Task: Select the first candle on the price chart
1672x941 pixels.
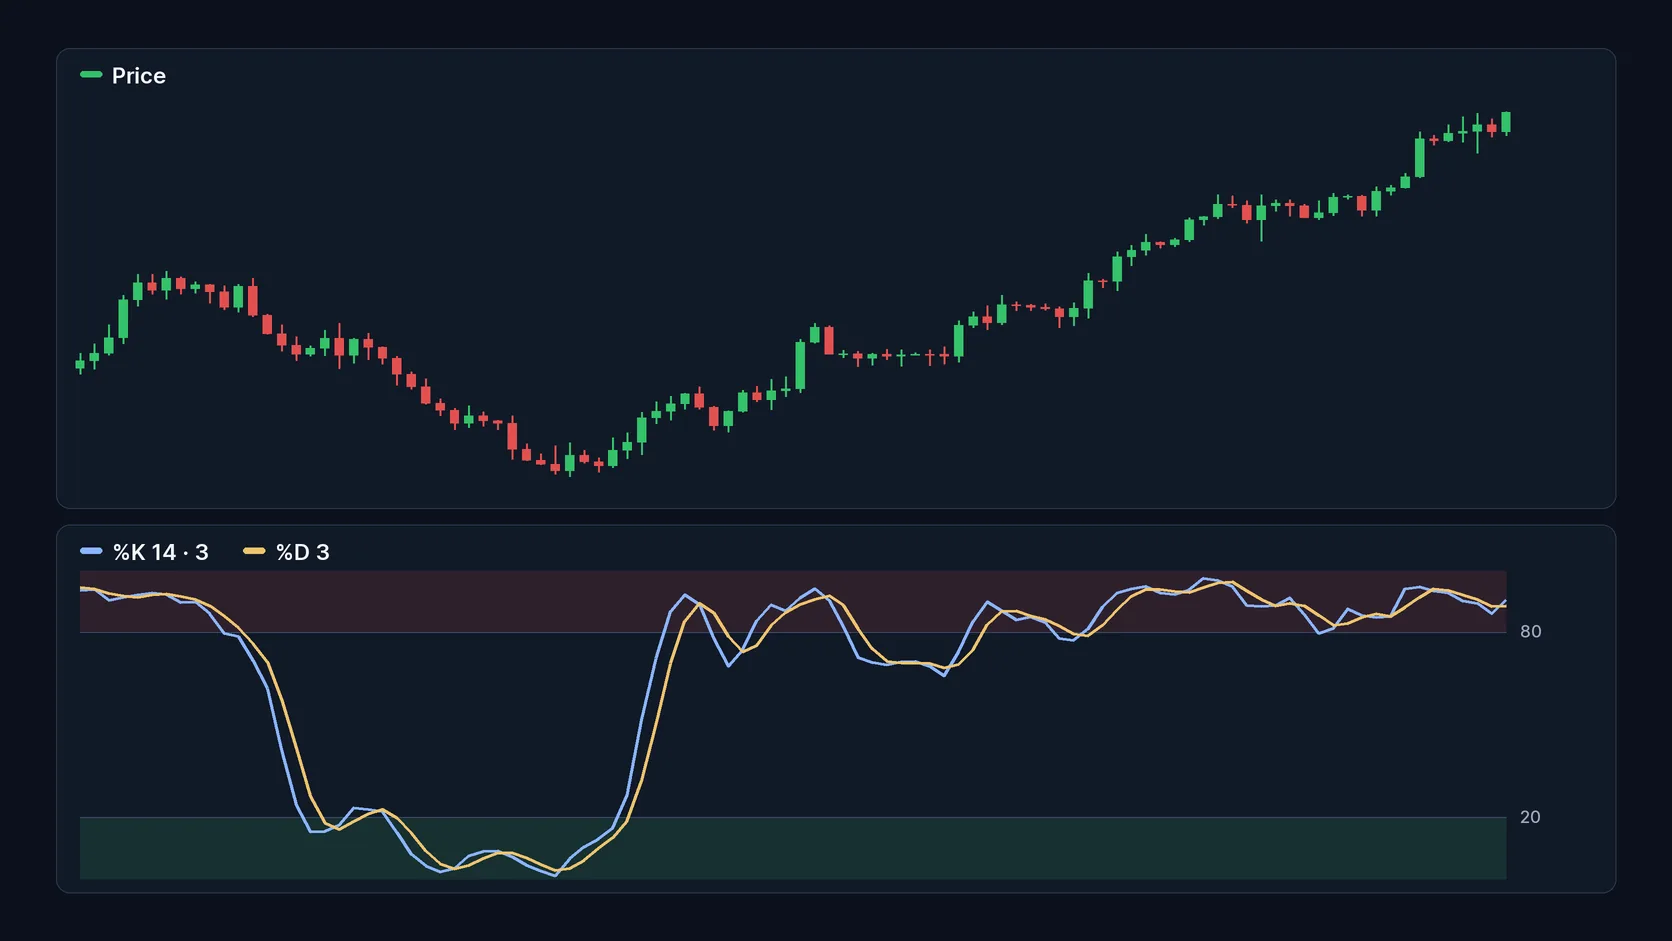Action: (80, 364)
